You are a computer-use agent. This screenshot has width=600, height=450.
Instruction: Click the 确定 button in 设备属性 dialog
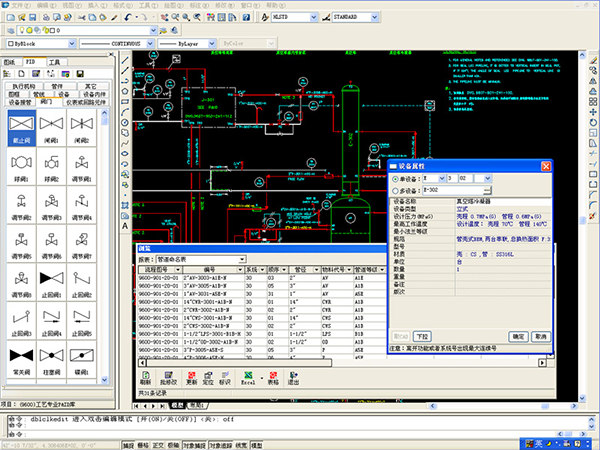point(518,336)
